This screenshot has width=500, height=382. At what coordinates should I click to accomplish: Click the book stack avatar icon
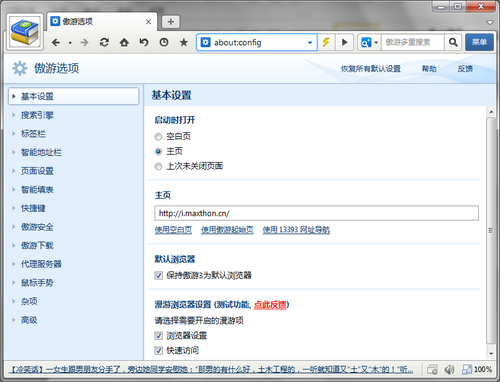pos(25,32)
